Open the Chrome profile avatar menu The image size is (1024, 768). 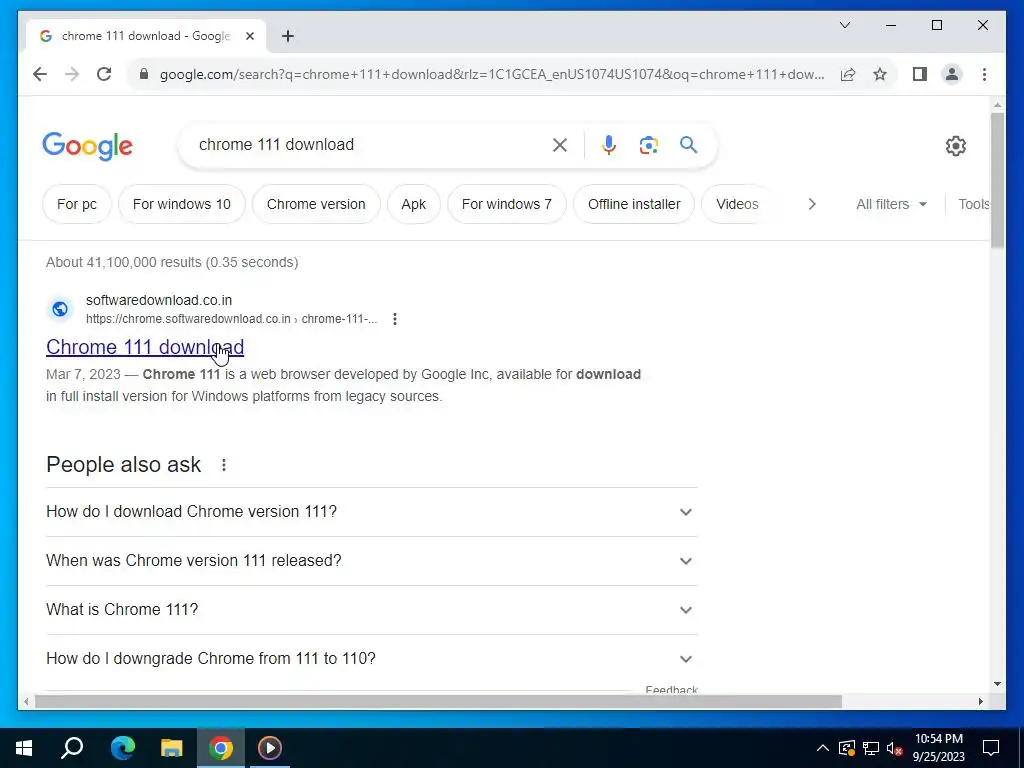[x=952, y=74]
